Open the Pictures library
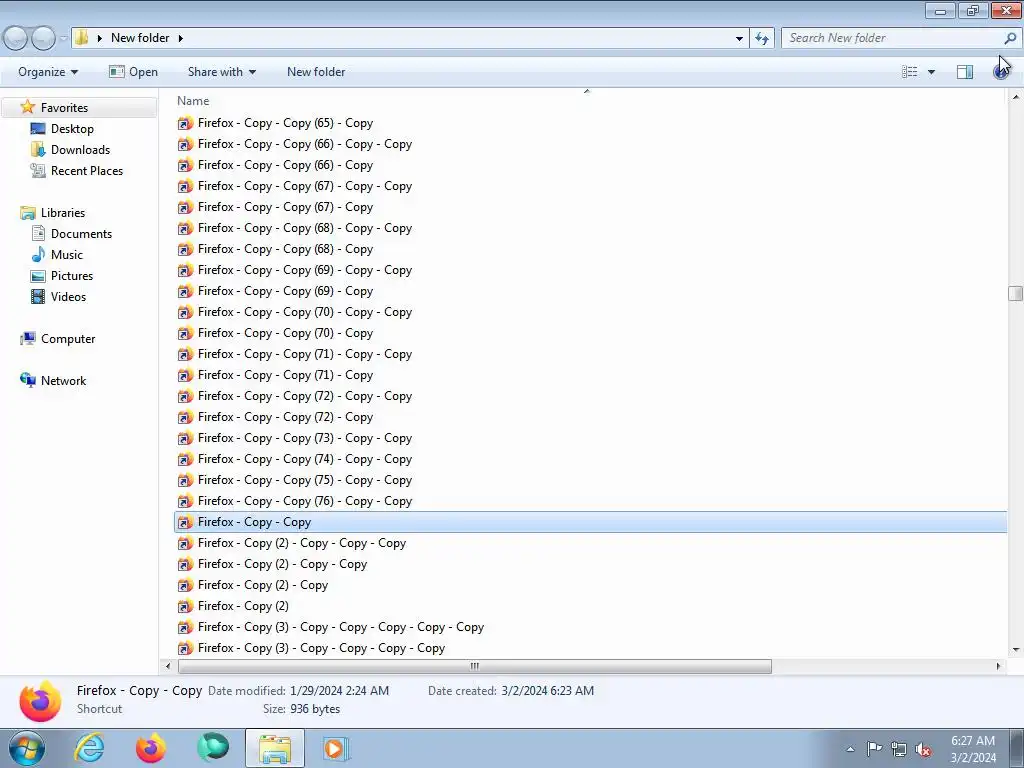 pos(71,276)
